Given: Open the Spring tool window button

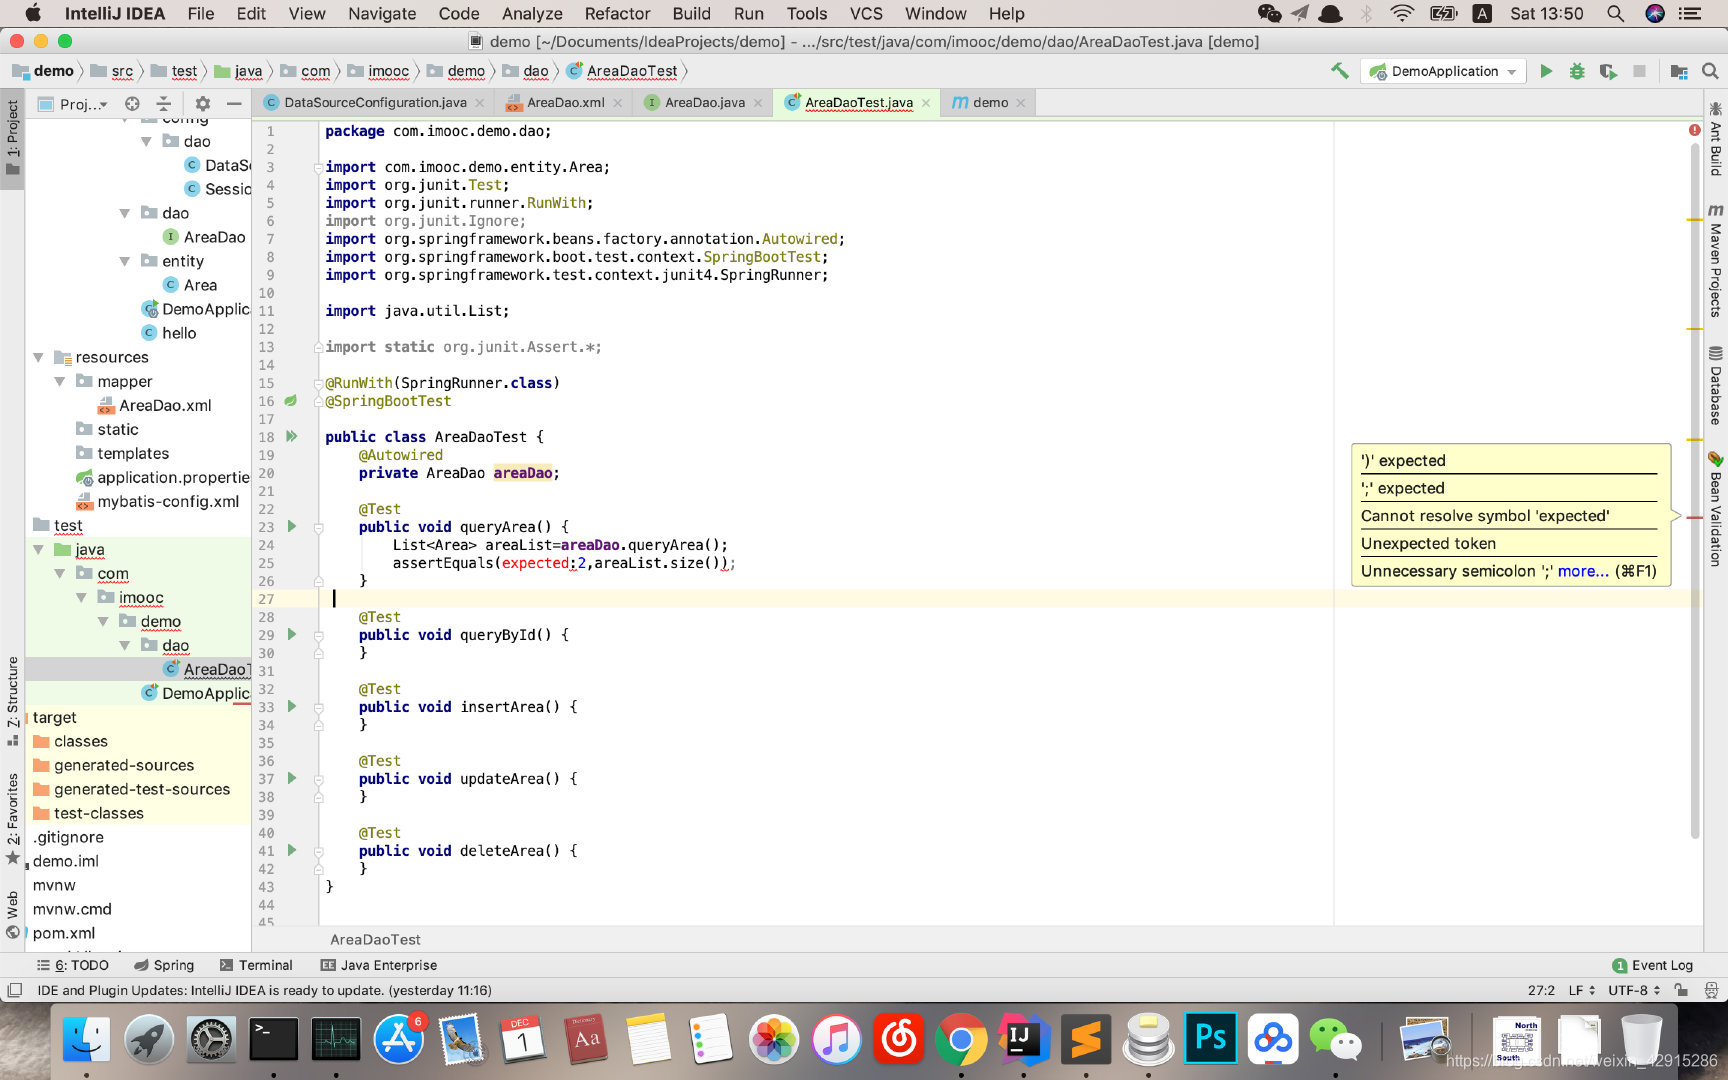Looking at the screenshot, I should pyautogui.click(x=164, y=965).
